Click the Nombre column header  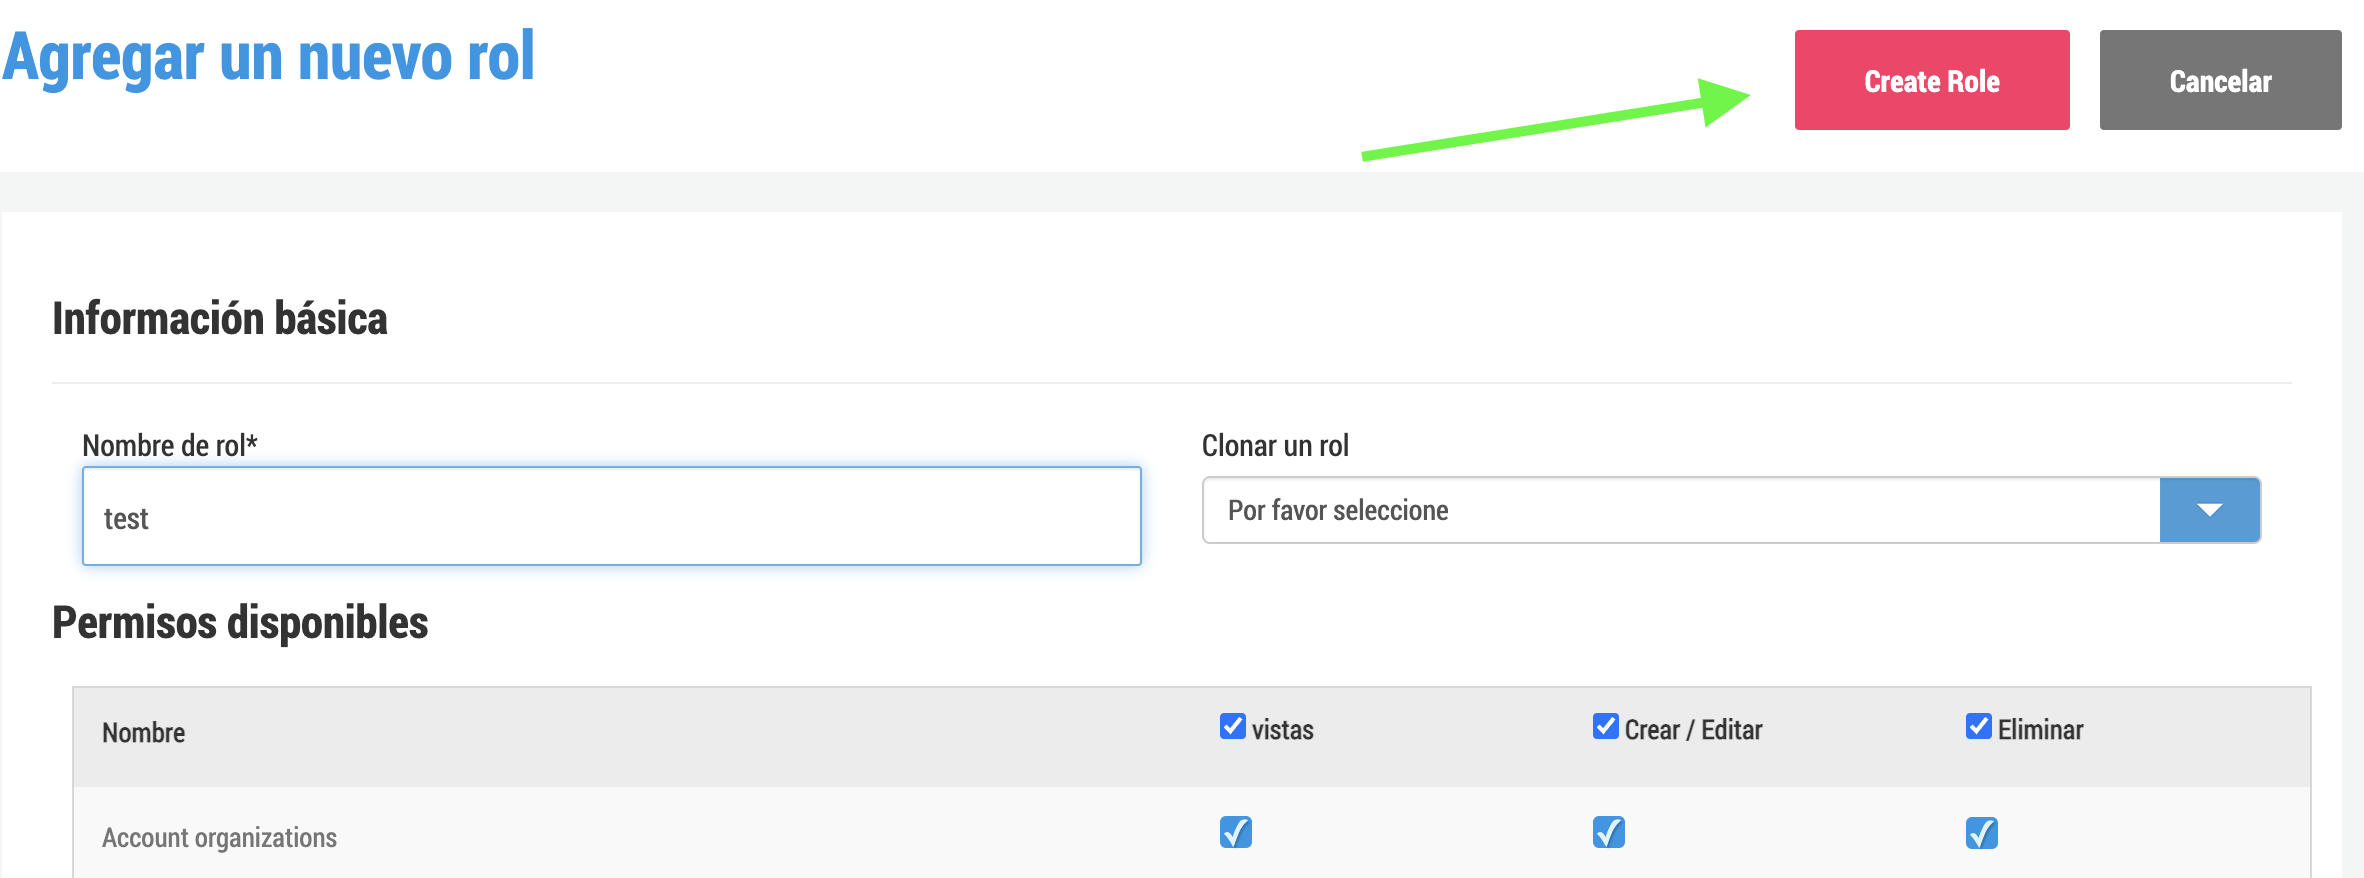pyautogui.click(x=144, y=733)
